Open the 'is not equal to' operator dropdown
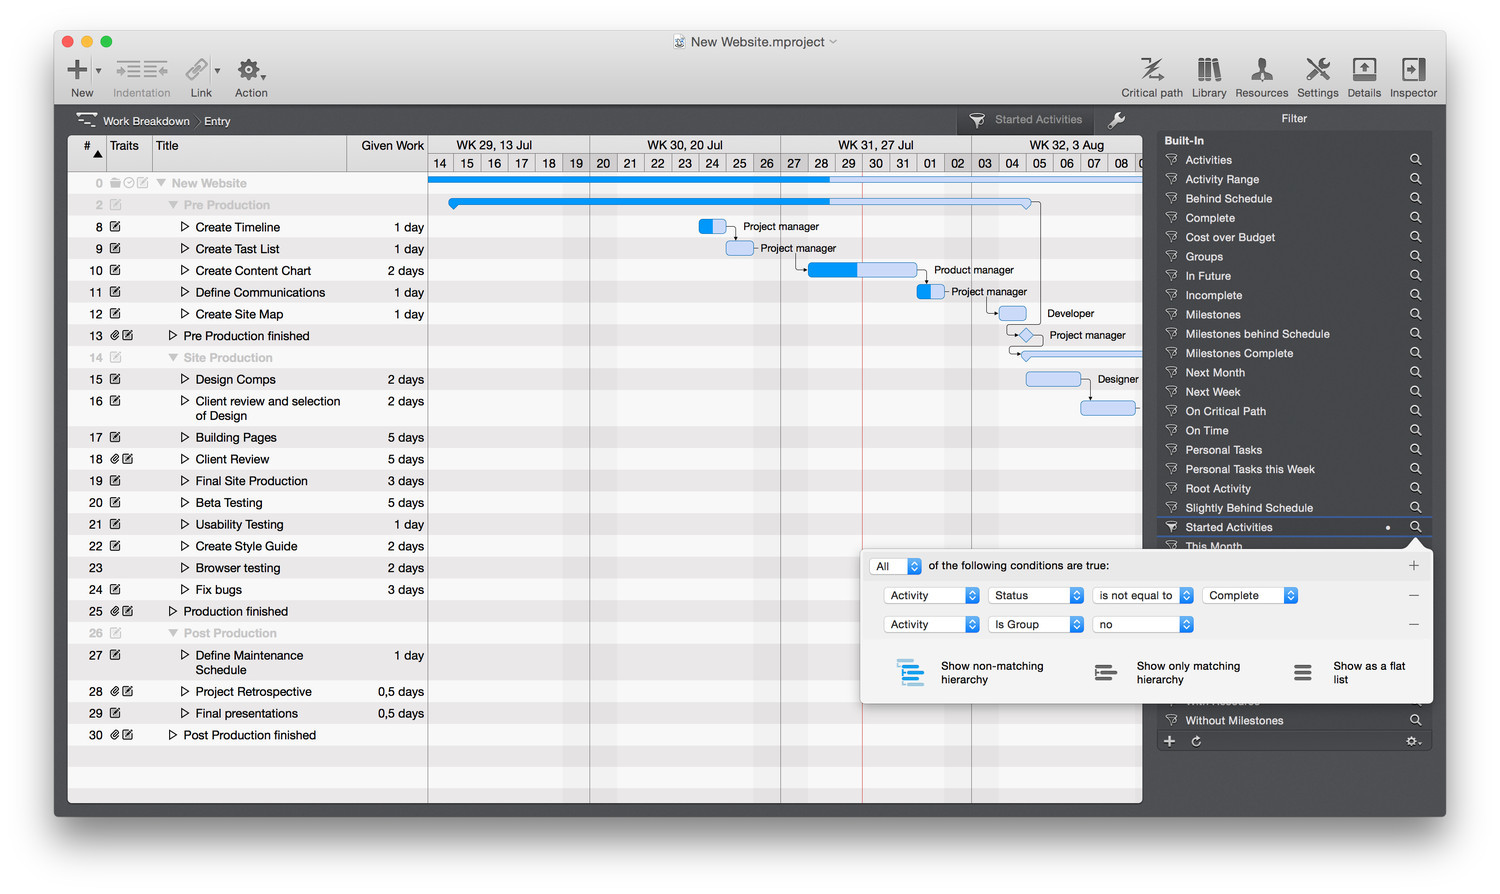Screen dimensions: 1500x894 (x=1144, y=595)
